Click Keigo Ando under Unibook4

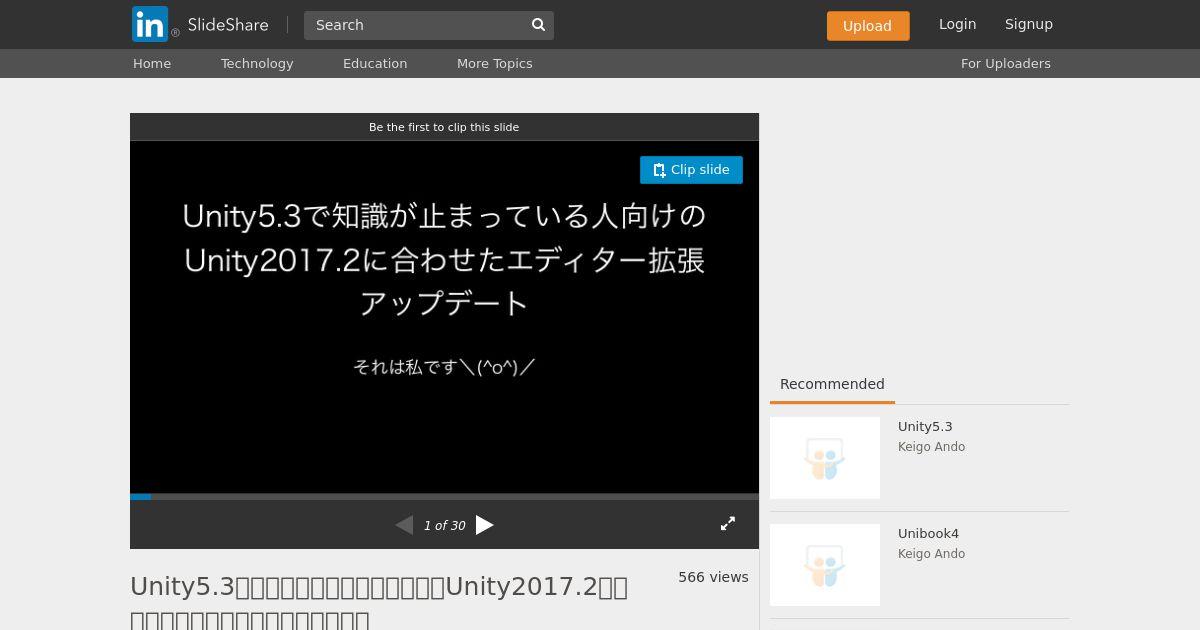pos(931,554)
